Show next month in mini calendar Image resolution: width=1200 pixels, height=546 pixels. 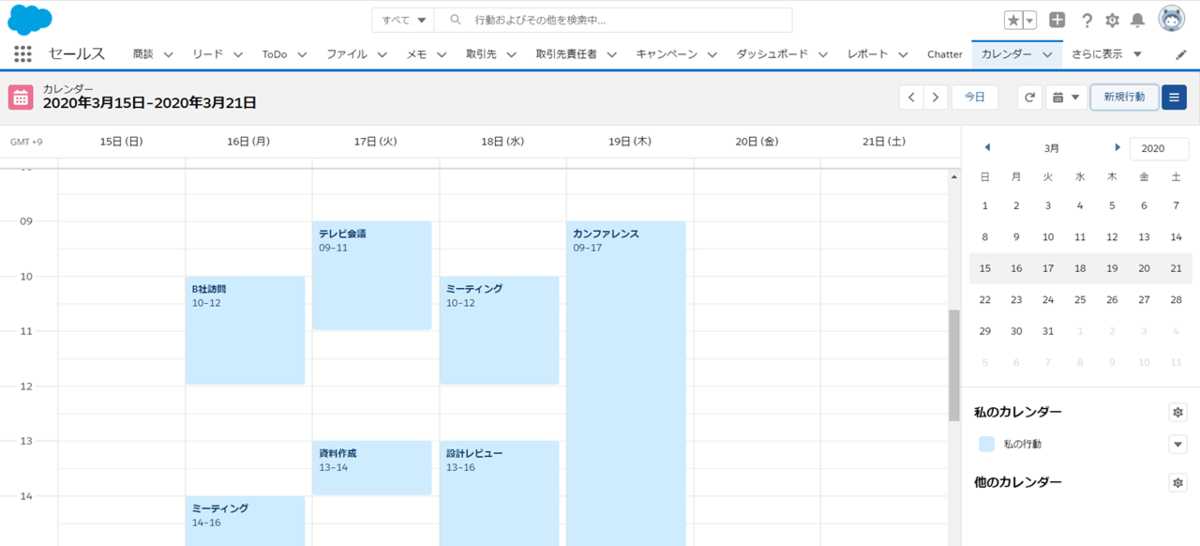1117,148
